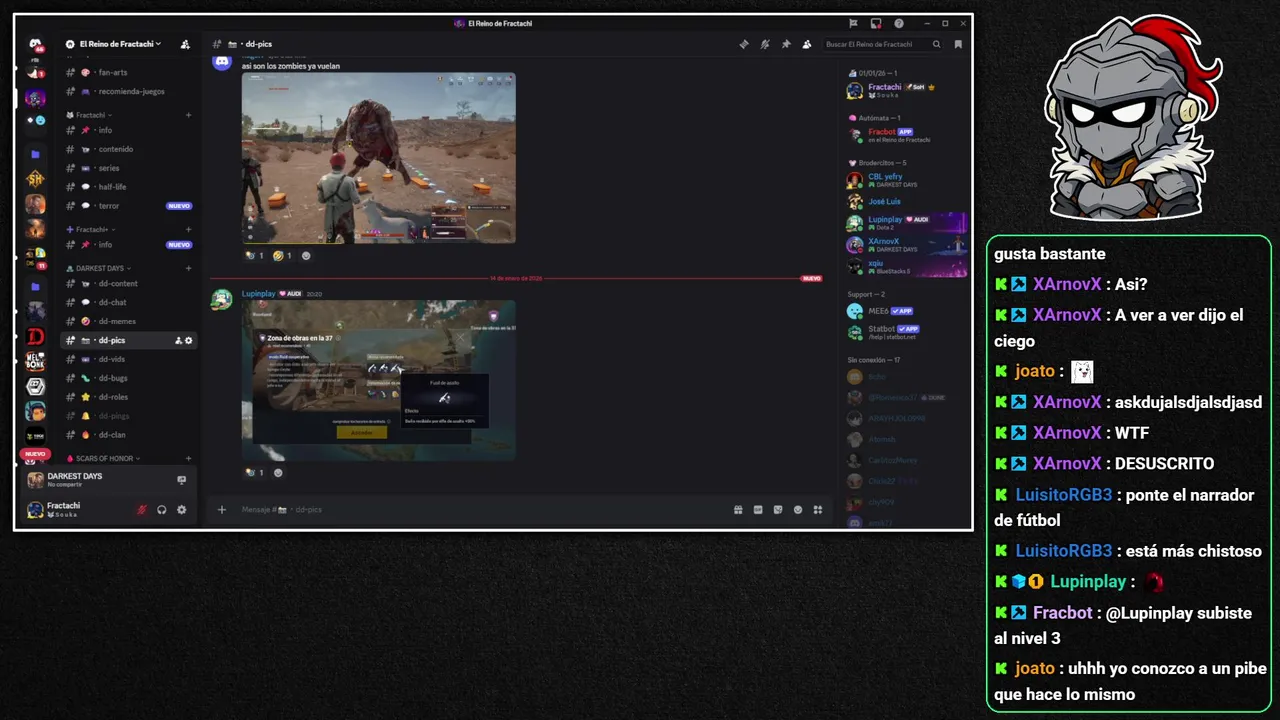Open the gift Nitro icon
Viewport: 1280px width, 720px height.
coord(738,510)
